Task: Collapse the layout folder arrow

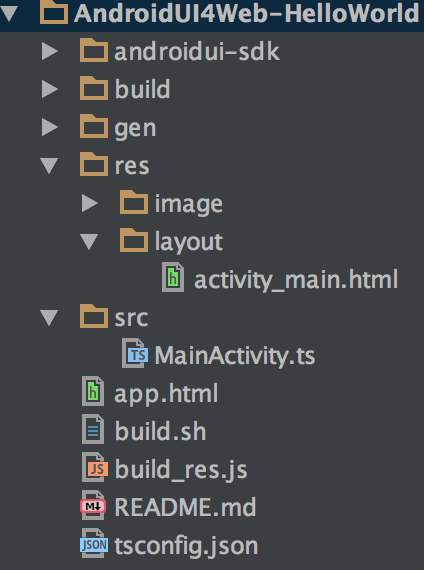Action: (x=89, y=242)
